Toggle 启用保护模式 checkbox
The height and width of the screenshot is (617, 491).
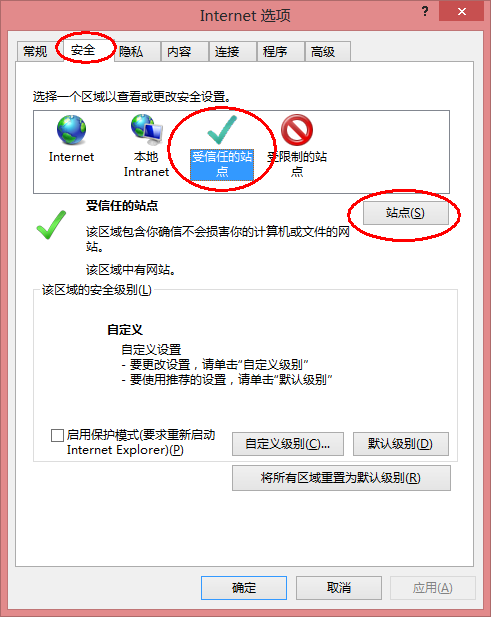tap(57, 435)
